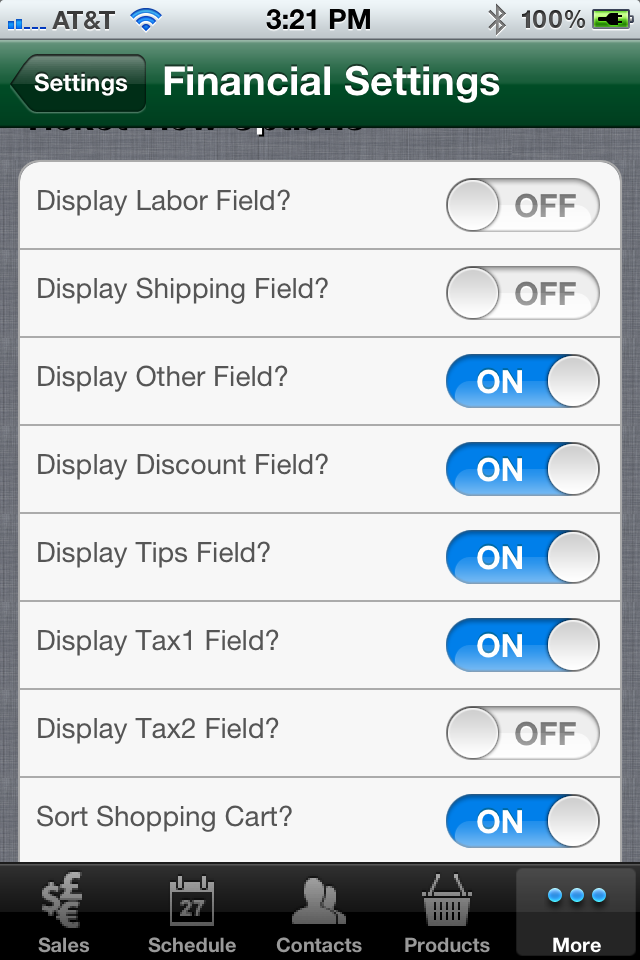640x960 pixels.
Task: Enable Display Tax2 Field toggle
Action: pos(522,733)
